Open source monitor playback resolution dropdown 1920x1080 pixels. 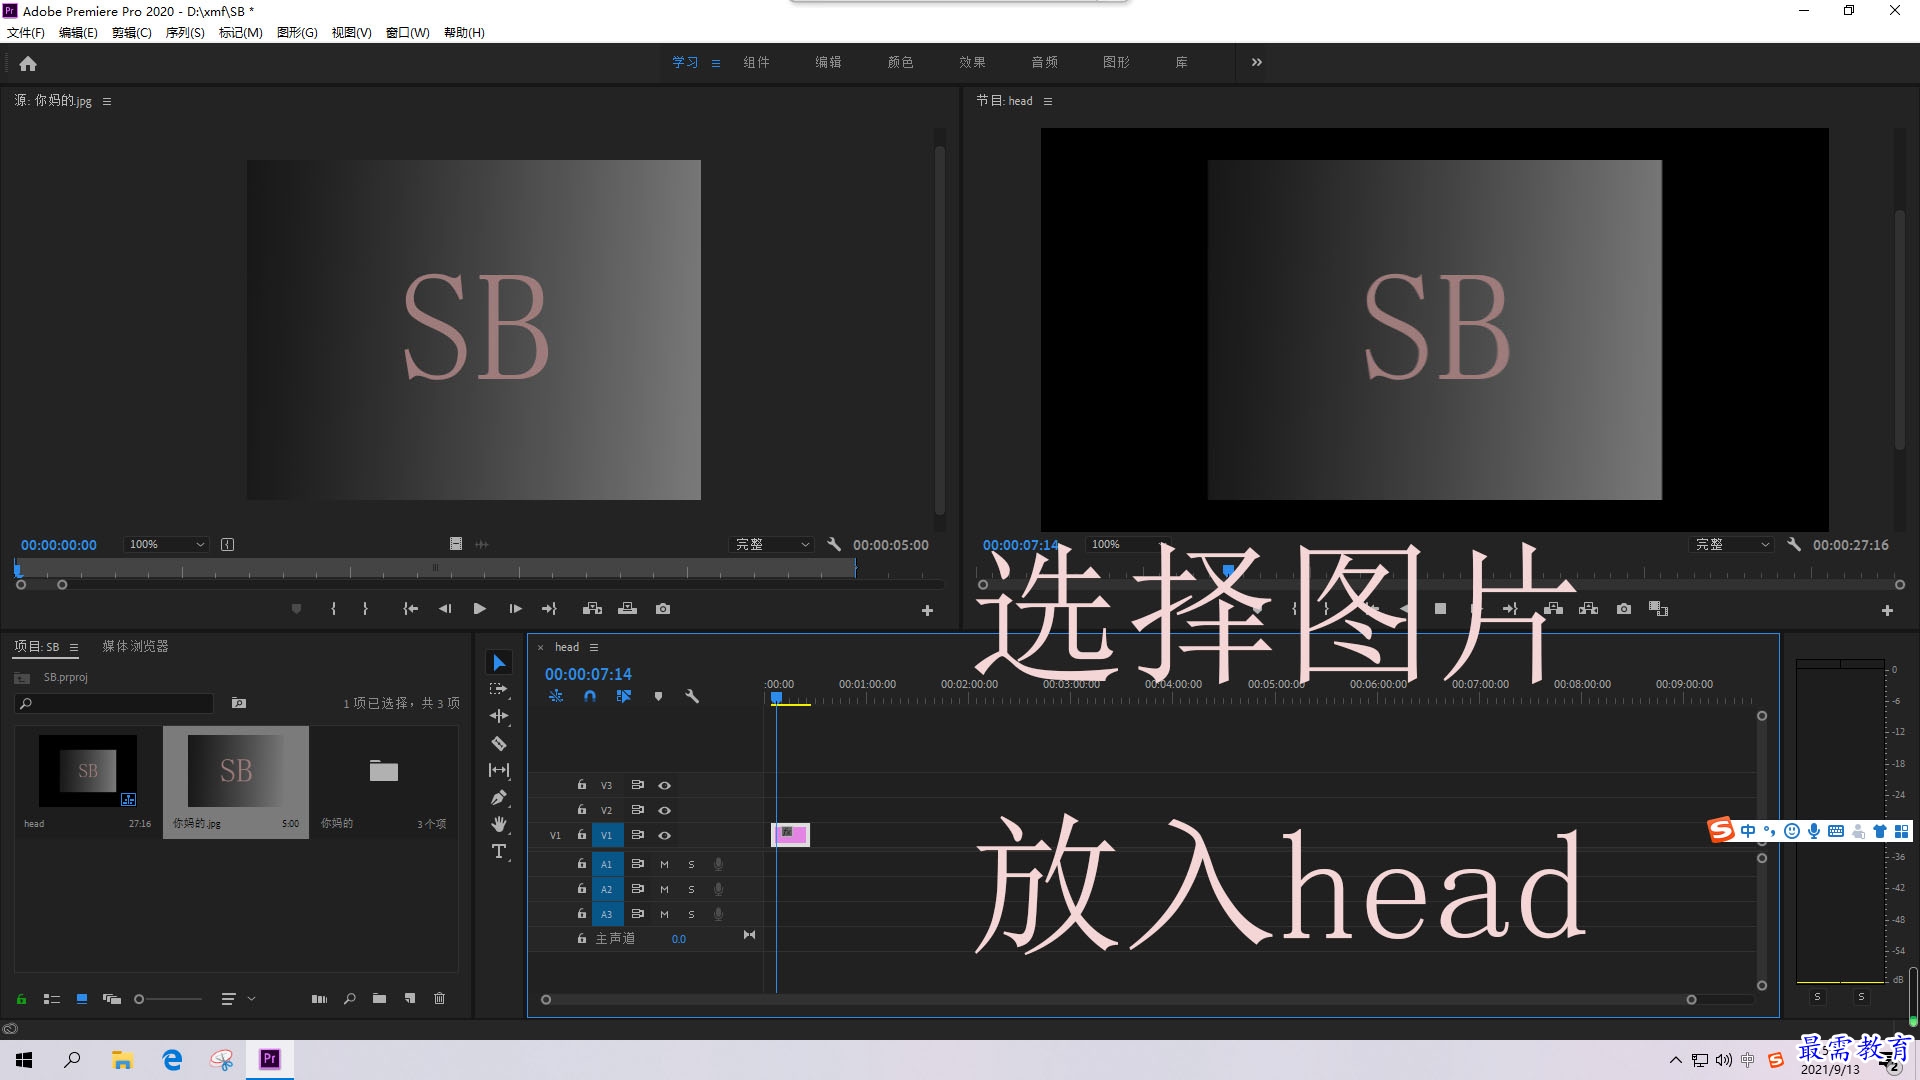tap(772, 544)
